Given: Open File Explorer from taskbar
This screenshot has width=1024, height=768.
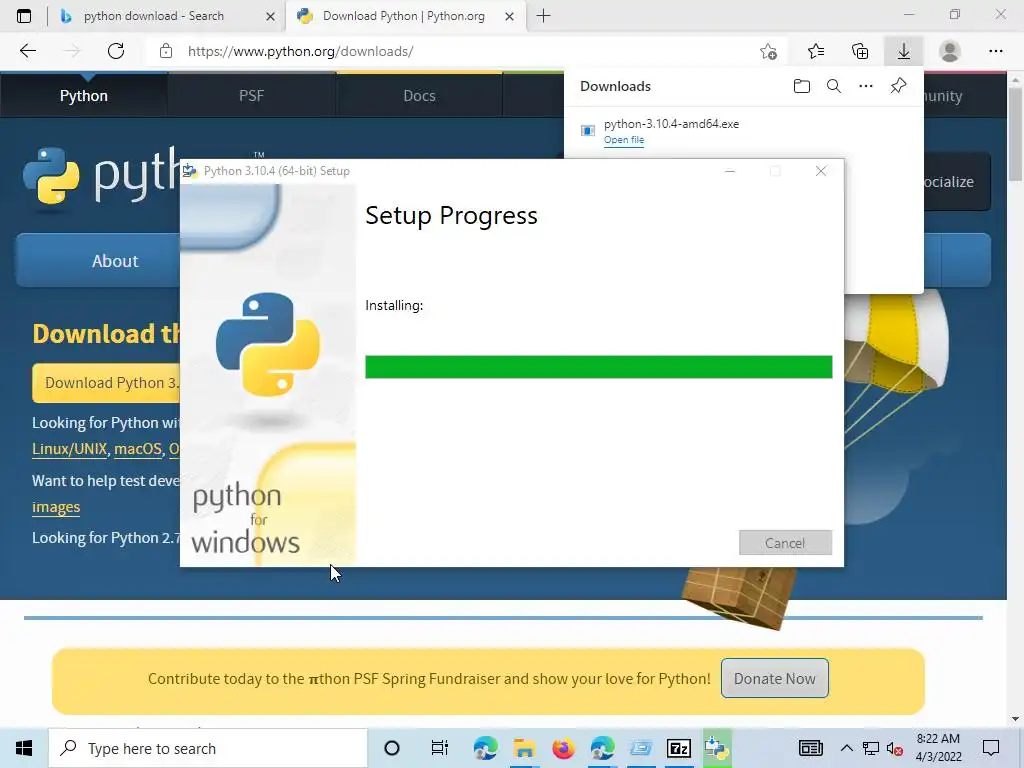Looking at the screenshot, I should pyautogui.click(x=524, y=748).
